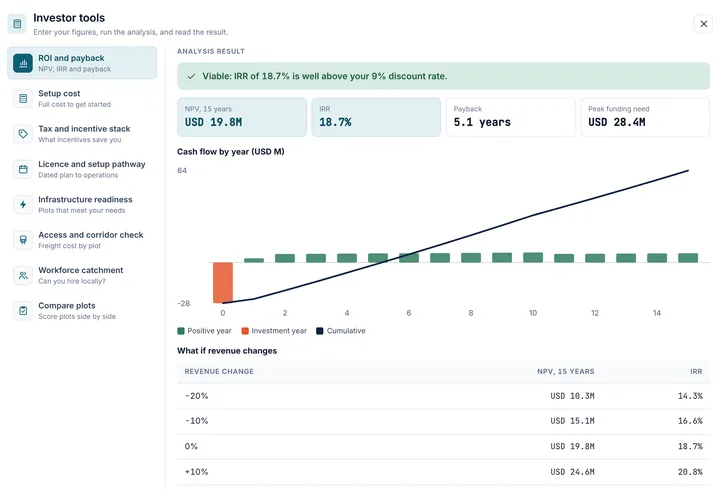Open Compare plots tool
This screenshot has width=720, height=495.
82,310
